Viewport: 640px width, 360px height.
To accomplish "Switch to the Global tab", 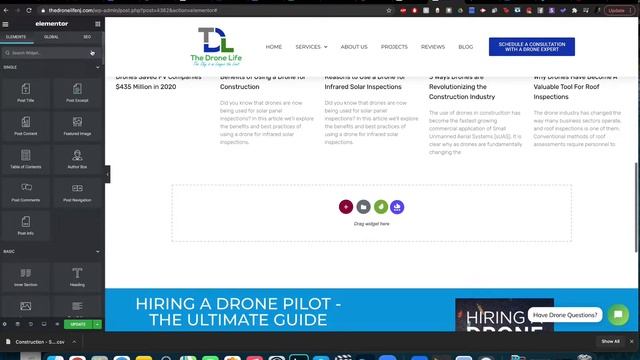I will (x=51, y=37).
